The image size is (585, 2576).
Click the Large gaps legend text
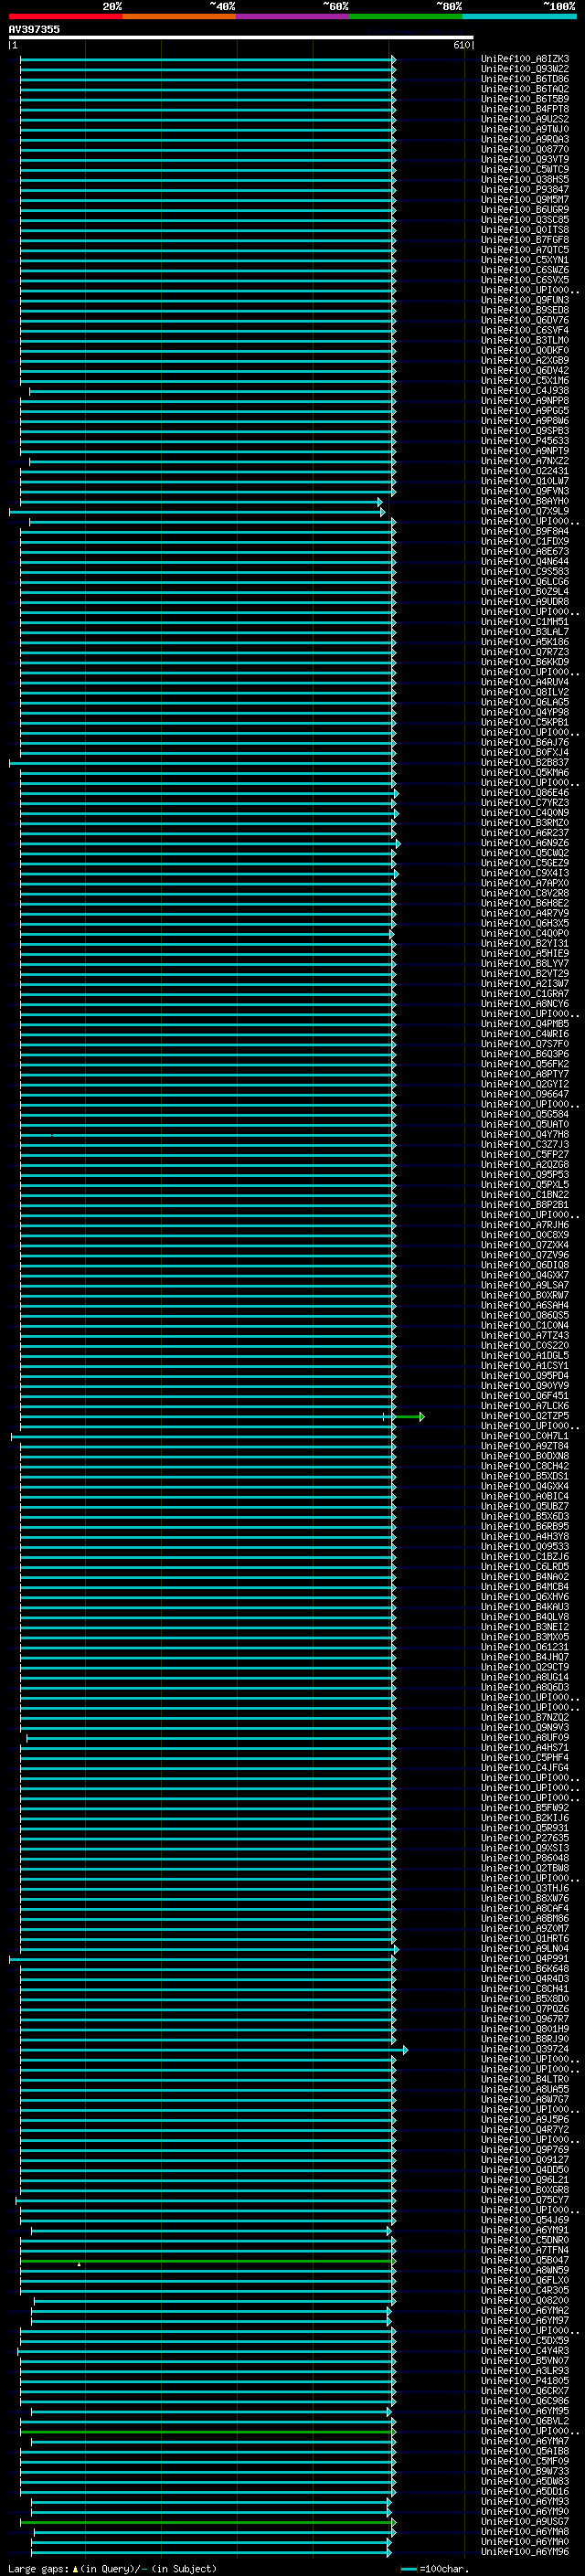(x=112, y=2568)
